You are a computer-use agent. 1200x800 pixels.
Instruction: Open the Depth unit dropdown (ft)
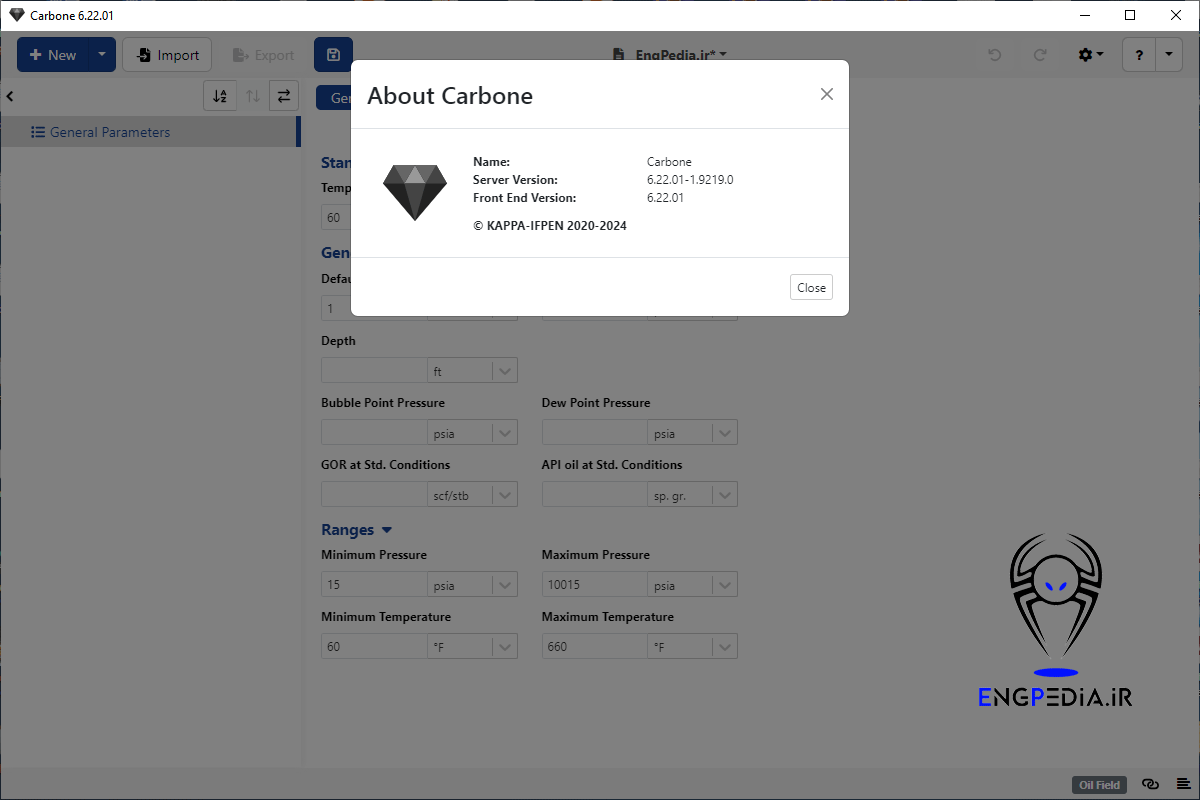505,371
